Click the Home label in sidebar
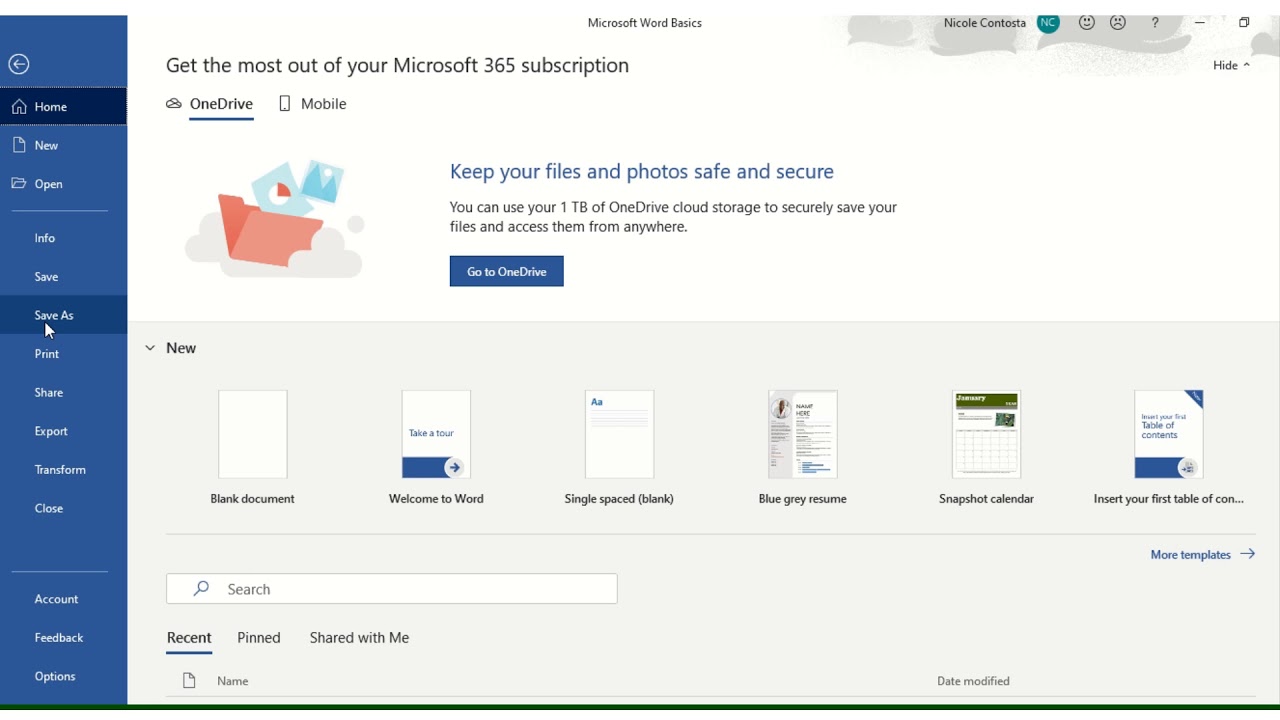1280x720 pixels. [x=51, y=107]
